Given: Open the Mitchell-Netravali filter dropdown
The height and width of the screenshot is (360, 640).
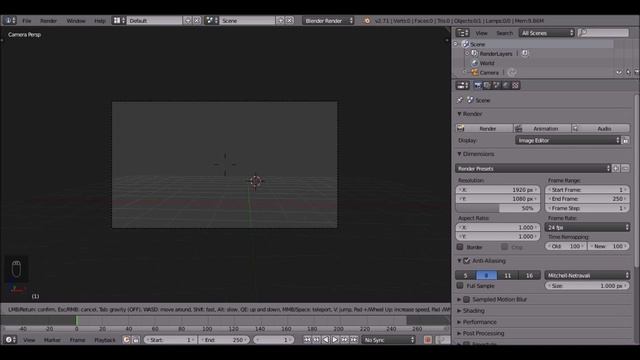Looking at the screenshot, I should coord(587,276).
